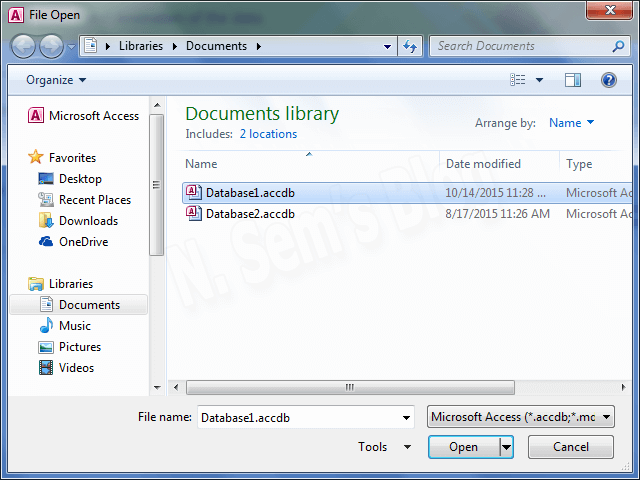
Task: Open the 2 locations link
Action: click(x=268, y=134)
